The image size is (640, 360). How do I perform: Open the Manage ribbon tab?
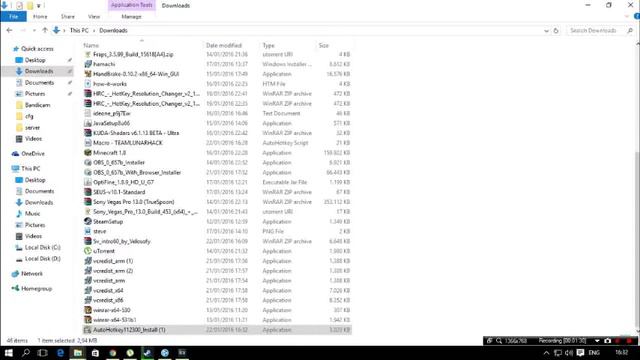[x=131, y=17]
